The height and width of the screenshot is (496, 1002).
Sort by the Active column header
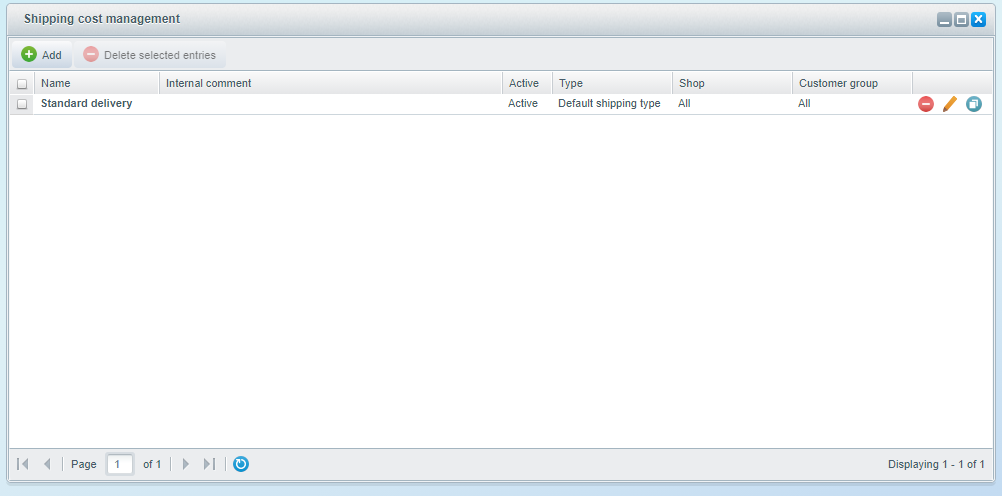526,83
